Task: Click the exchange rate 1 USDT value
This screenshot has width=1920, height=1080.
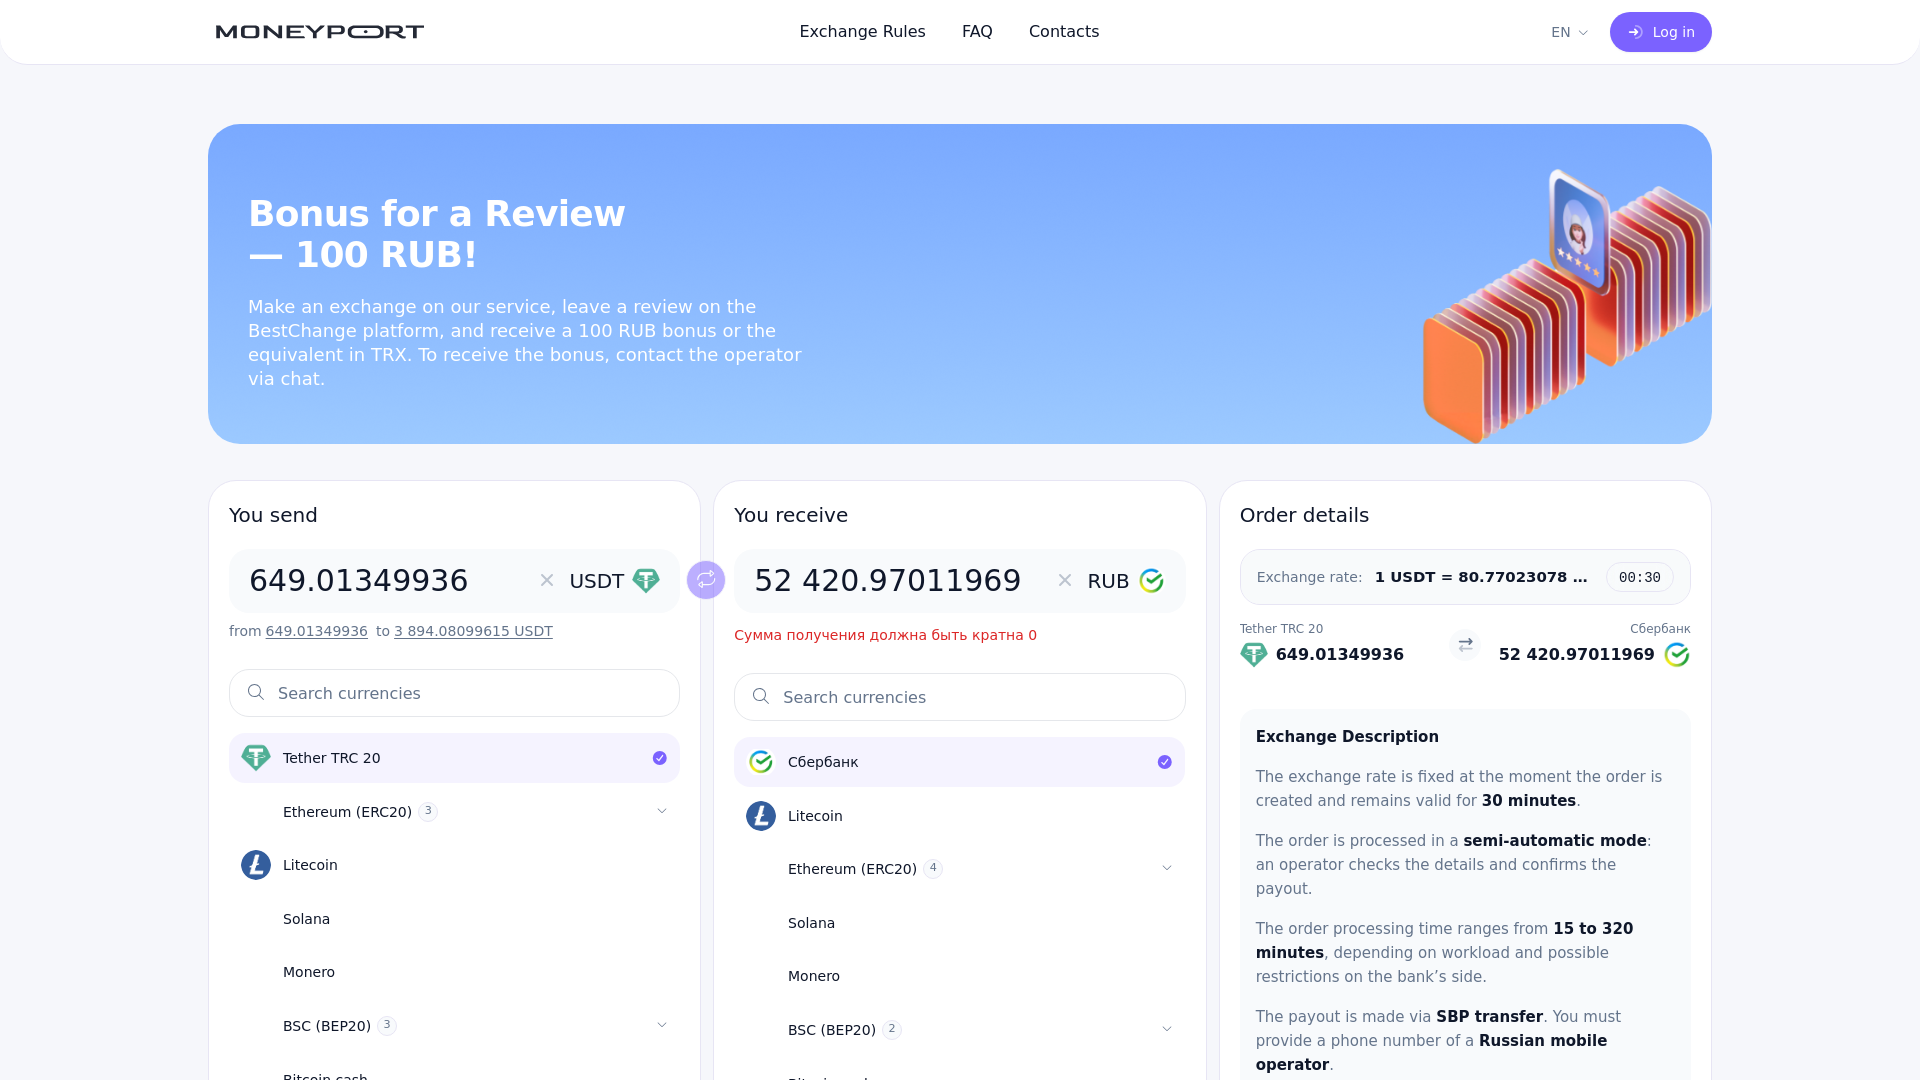Action: pos(1481,577)
